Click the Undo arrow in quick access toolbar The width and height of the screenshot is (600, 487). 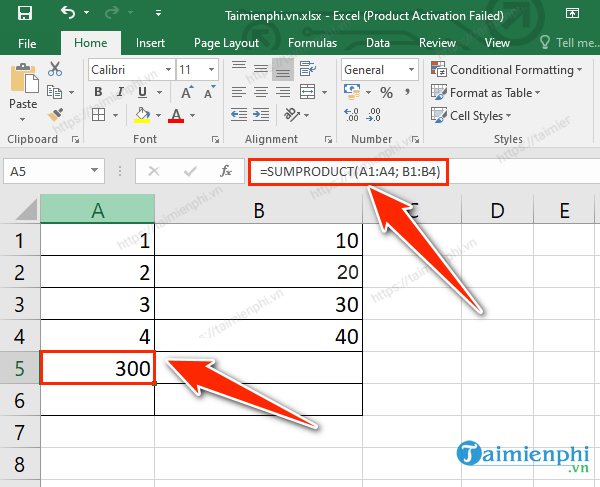[68, 14]
